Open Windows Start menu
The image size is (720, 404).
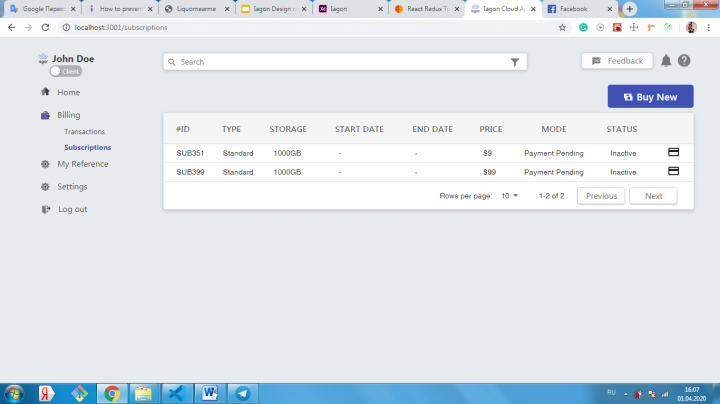[14, 393]
